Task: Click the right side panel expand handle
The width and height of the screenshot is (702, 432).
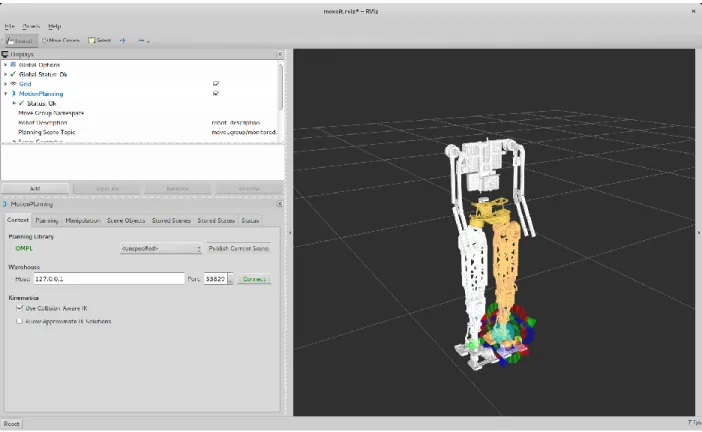Action: 698,233
